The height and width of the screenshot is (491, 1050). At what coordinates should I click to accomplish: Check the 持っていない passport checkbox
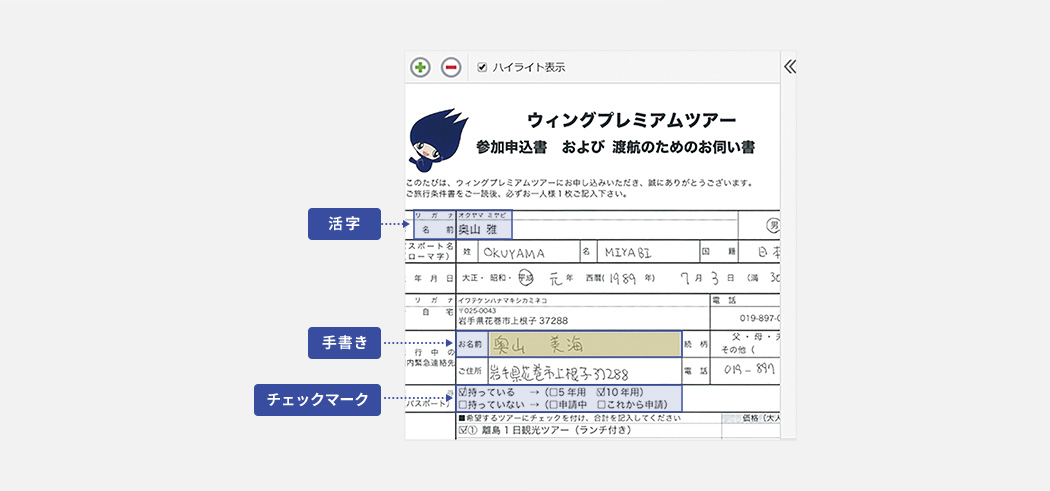pyautogui.click(x=462, y=405)
